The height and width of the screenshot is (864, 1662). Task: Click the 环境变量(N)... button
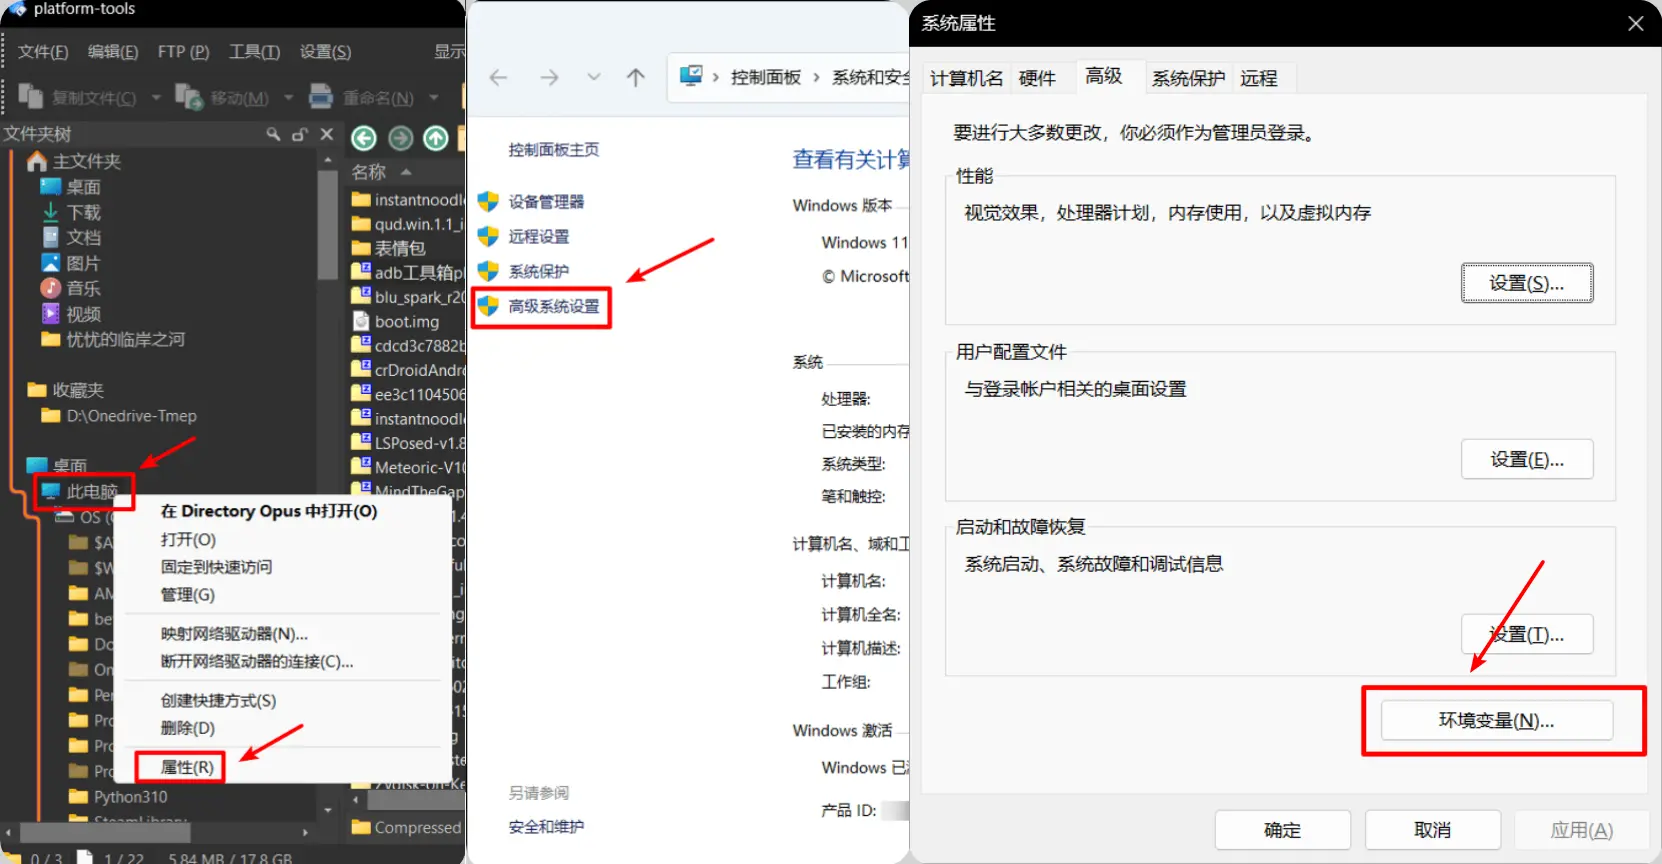(1496, 720)
